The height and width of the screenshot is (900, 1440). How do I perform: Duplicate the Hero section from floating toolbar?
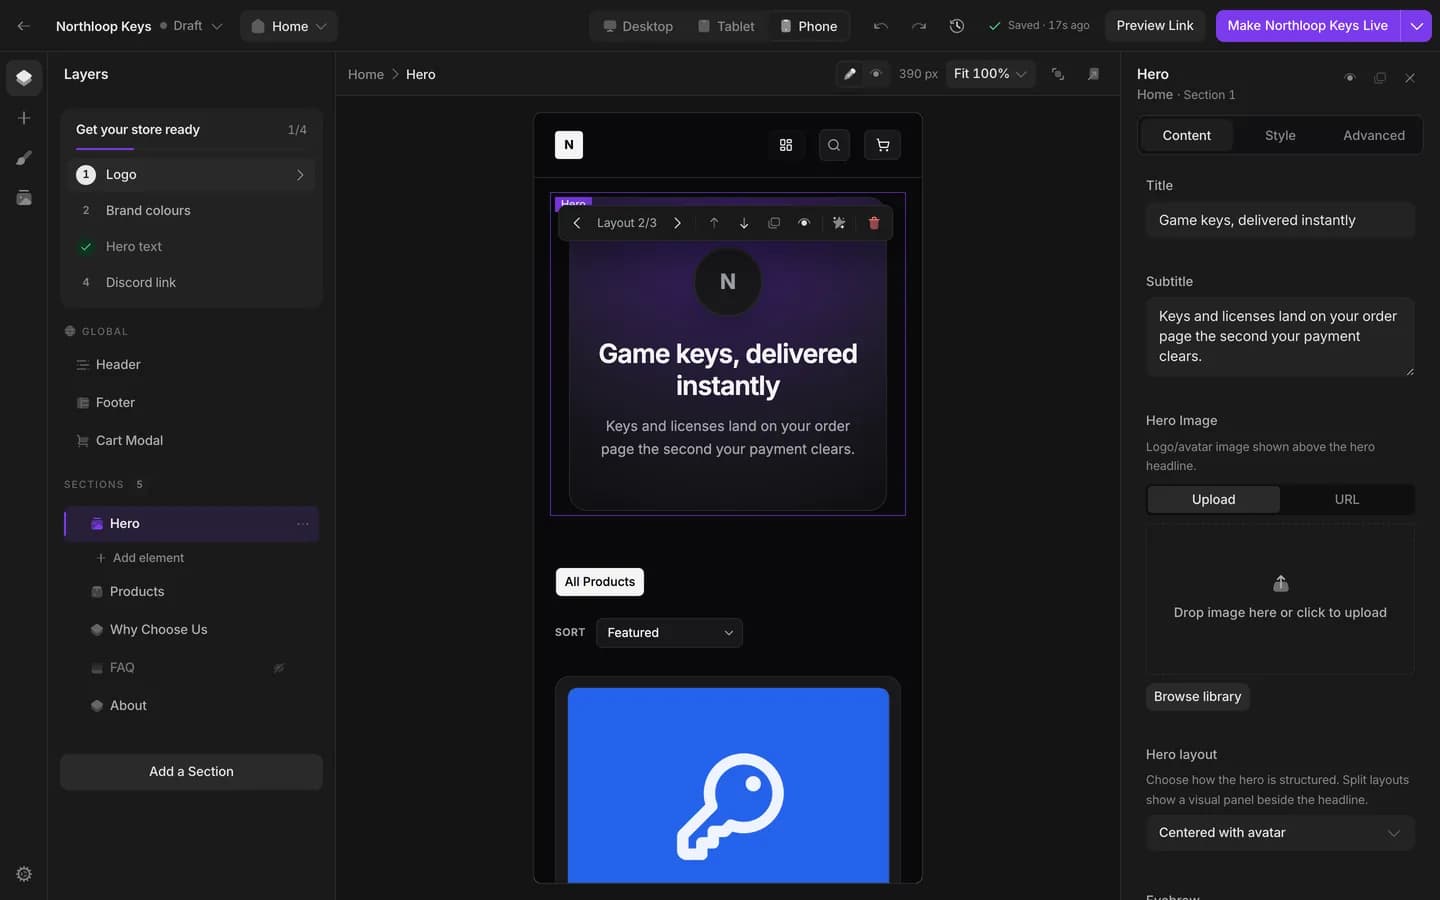coord(774,223)
